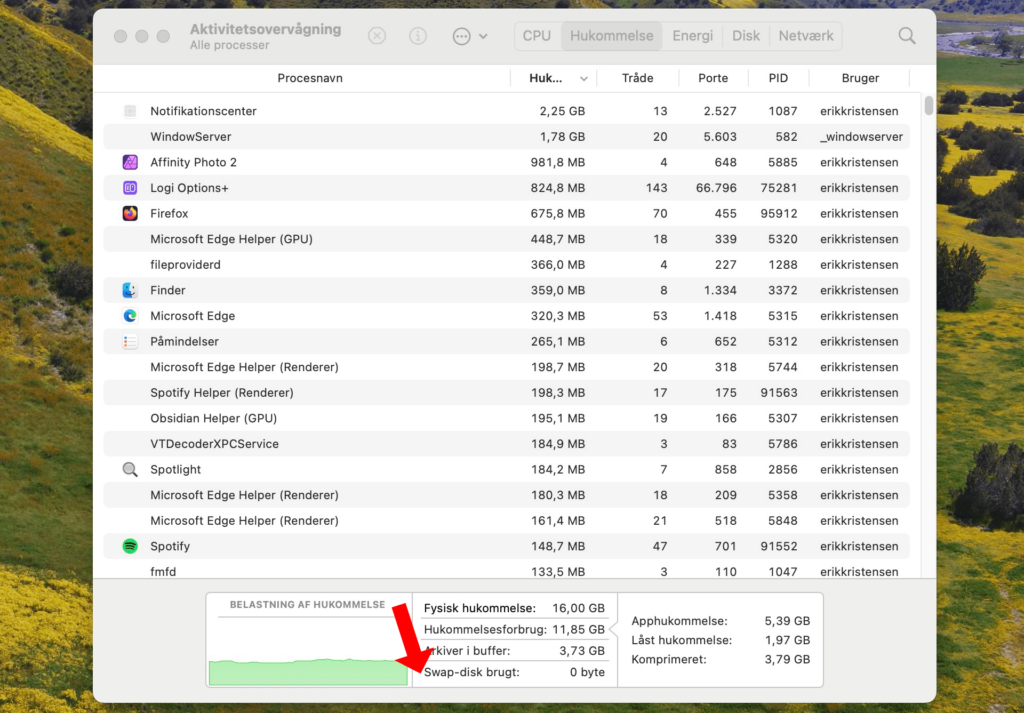1024x713 pixels.
Task: Click the Spotlight magnifier process icon
Action: (x=130, y=469)
